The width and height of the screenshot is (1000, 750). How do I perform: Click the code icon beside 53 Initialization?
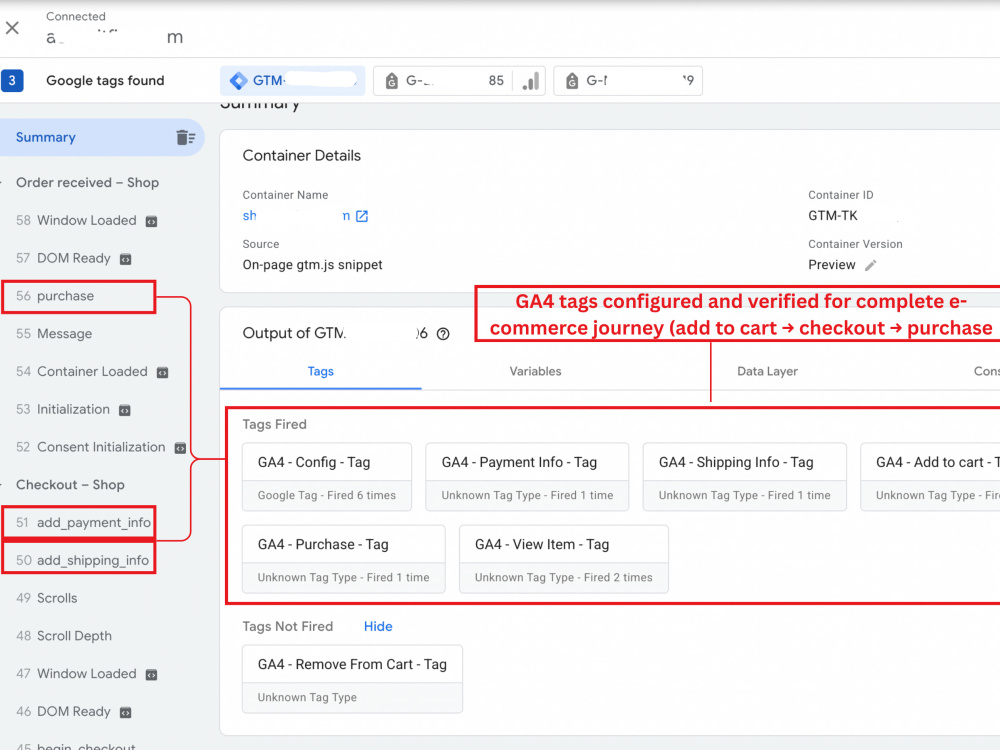(125, 410)
